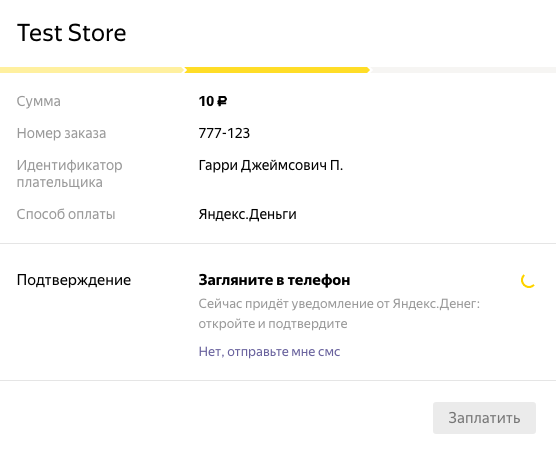The image size is (556, 454).
Task: Click the 'Загляните в телефон' heading
Action: (x=274, y=280)
